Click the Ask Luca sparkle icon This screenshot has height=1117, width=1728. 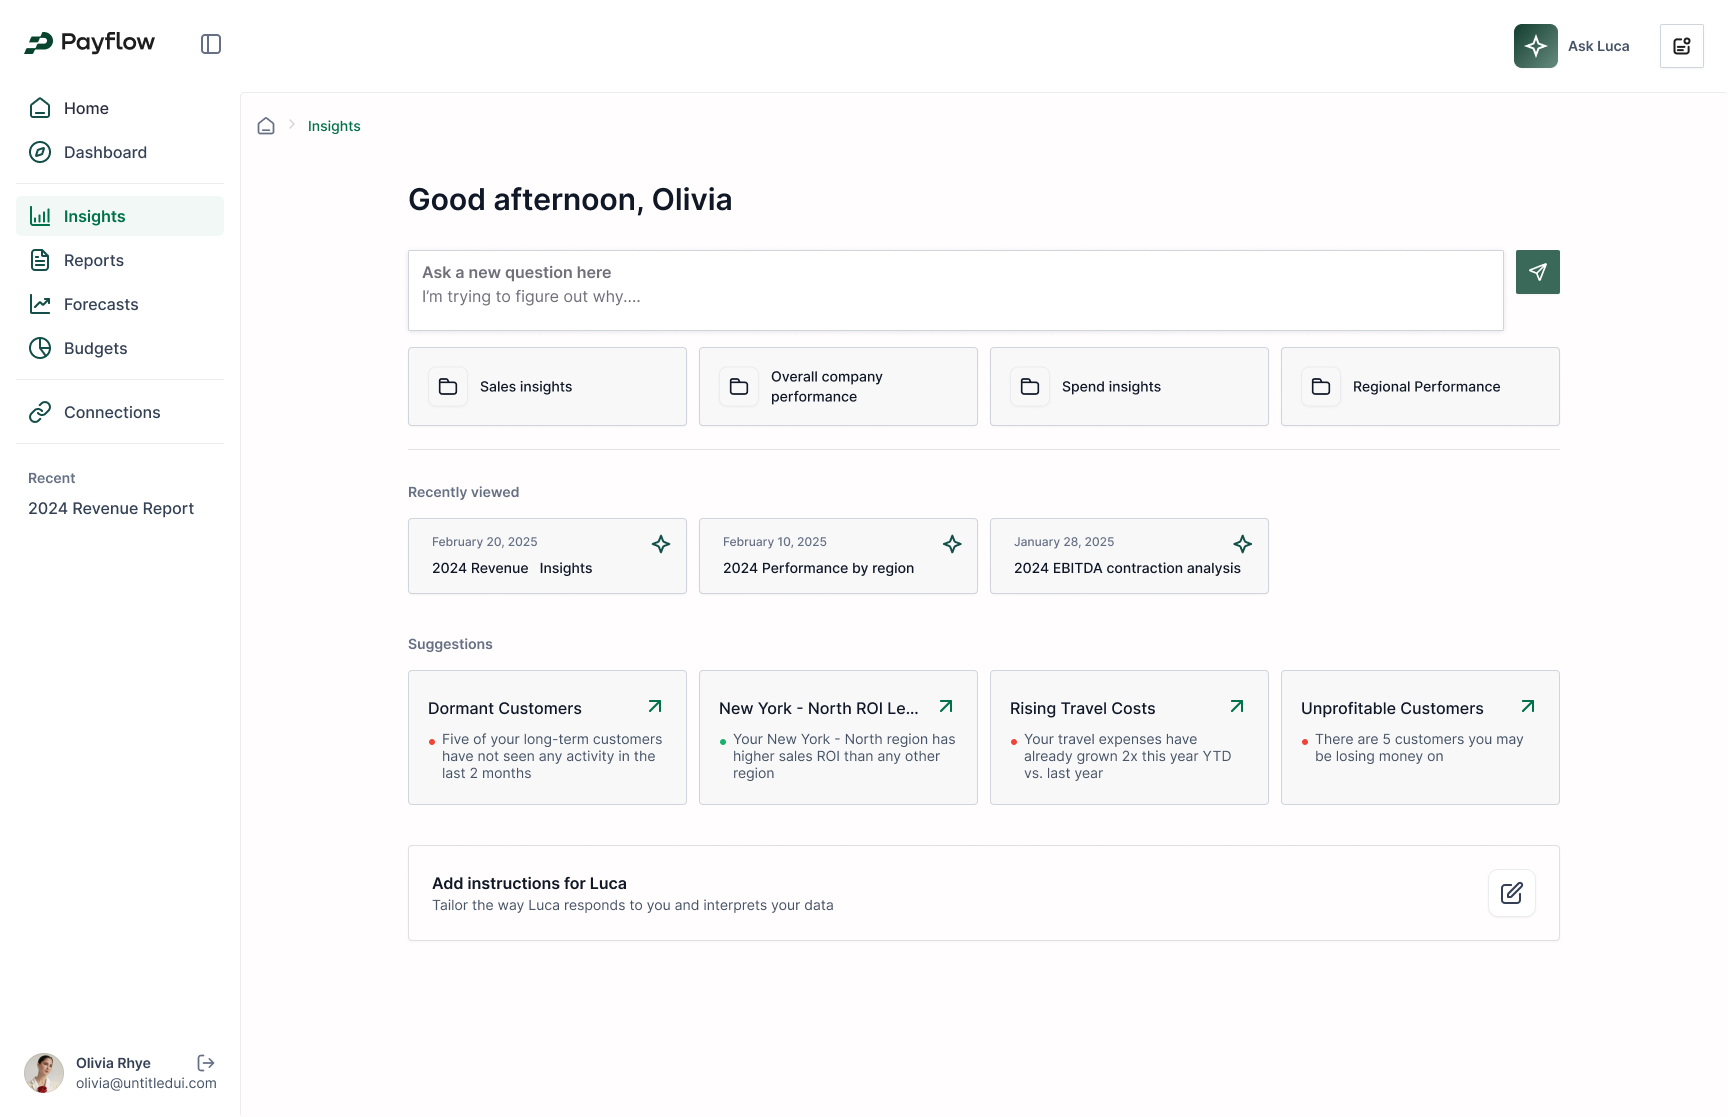1535,46
